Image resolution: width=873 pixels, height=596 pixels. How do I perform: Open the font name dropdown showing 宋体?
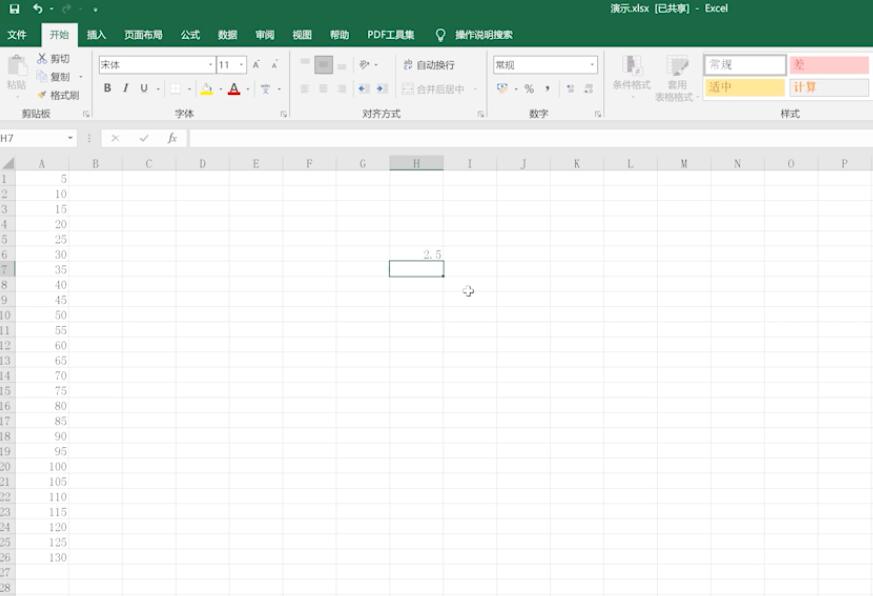point(211,65)
